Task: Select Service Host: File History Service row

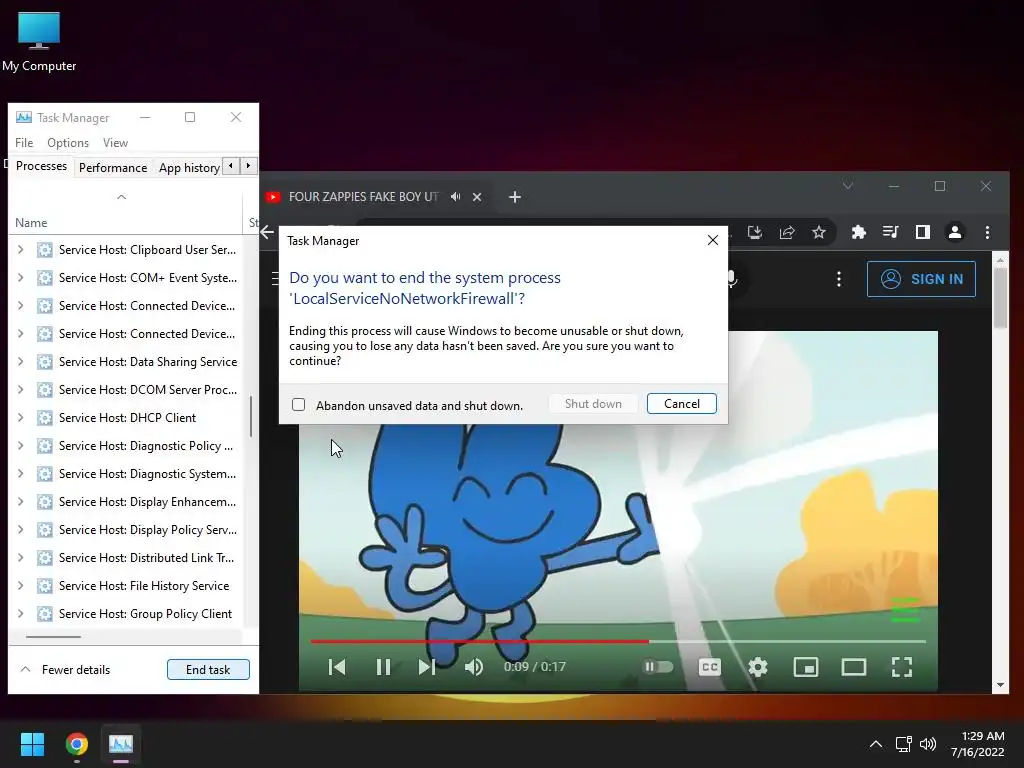Action: pos(127,586)
